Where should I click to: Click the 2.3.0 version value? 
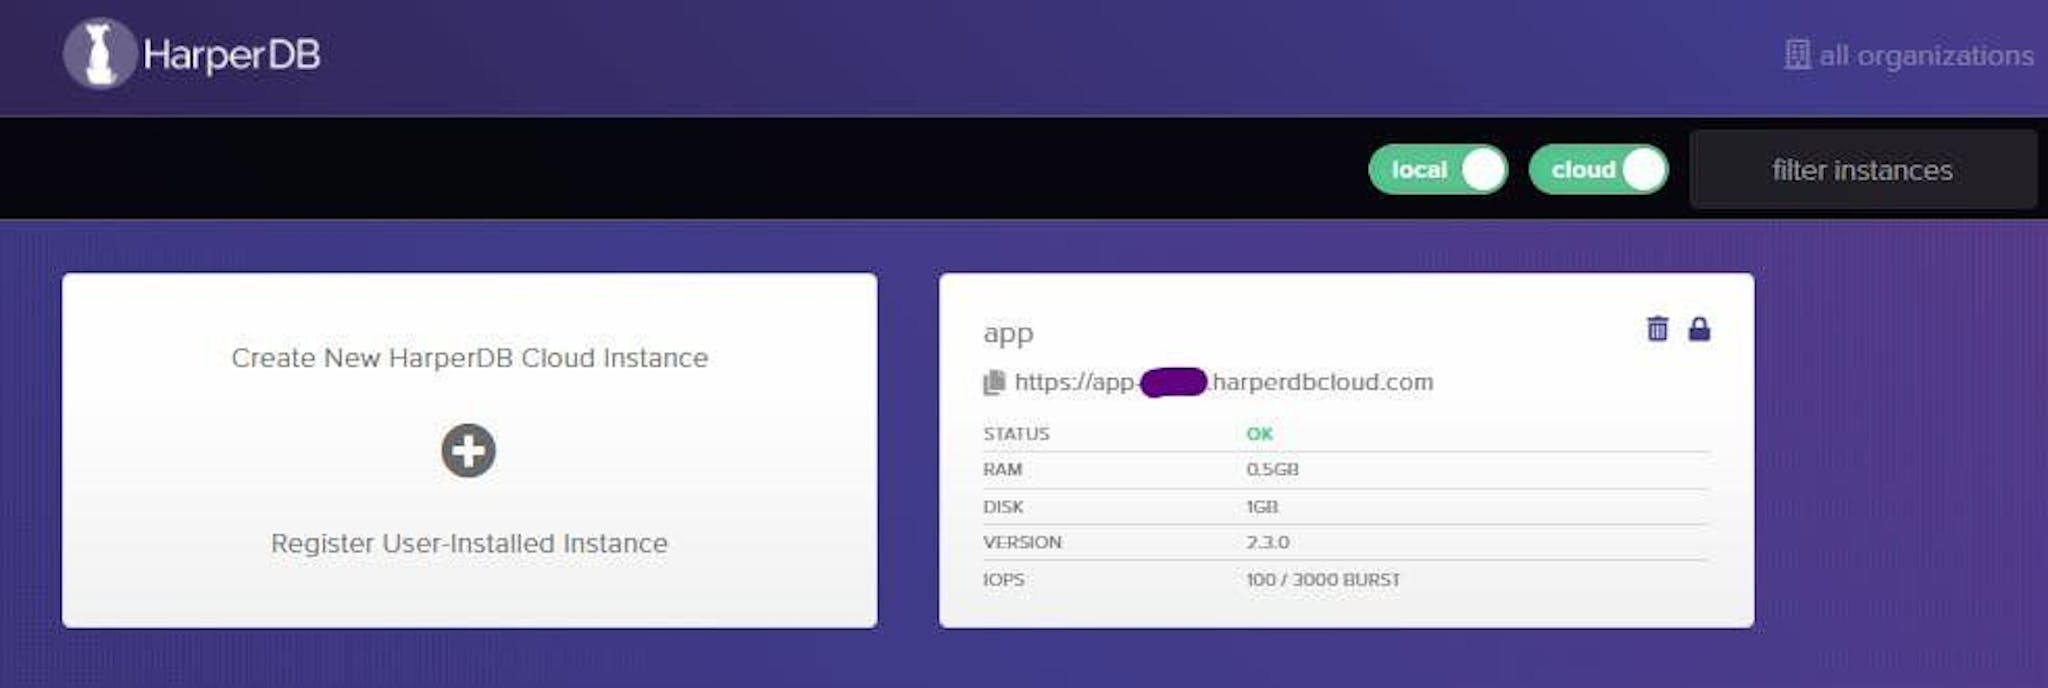coord(1267,542)
